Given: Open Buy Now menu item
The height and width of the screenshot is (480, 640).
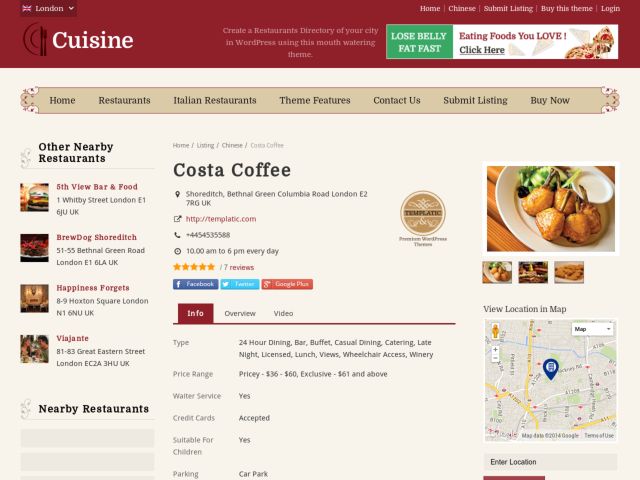Looking at the screenshot, I should tap(550, 100).
